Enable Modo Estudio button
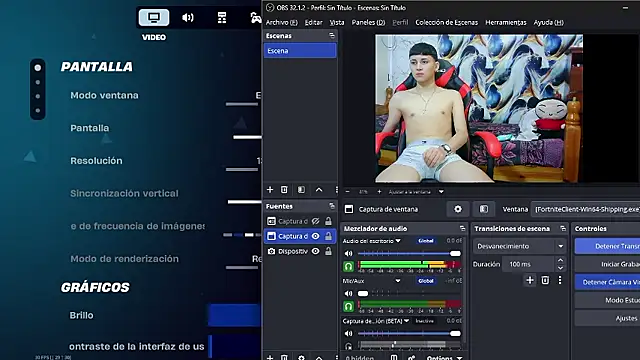640x360 pixels. coord(607,300)
